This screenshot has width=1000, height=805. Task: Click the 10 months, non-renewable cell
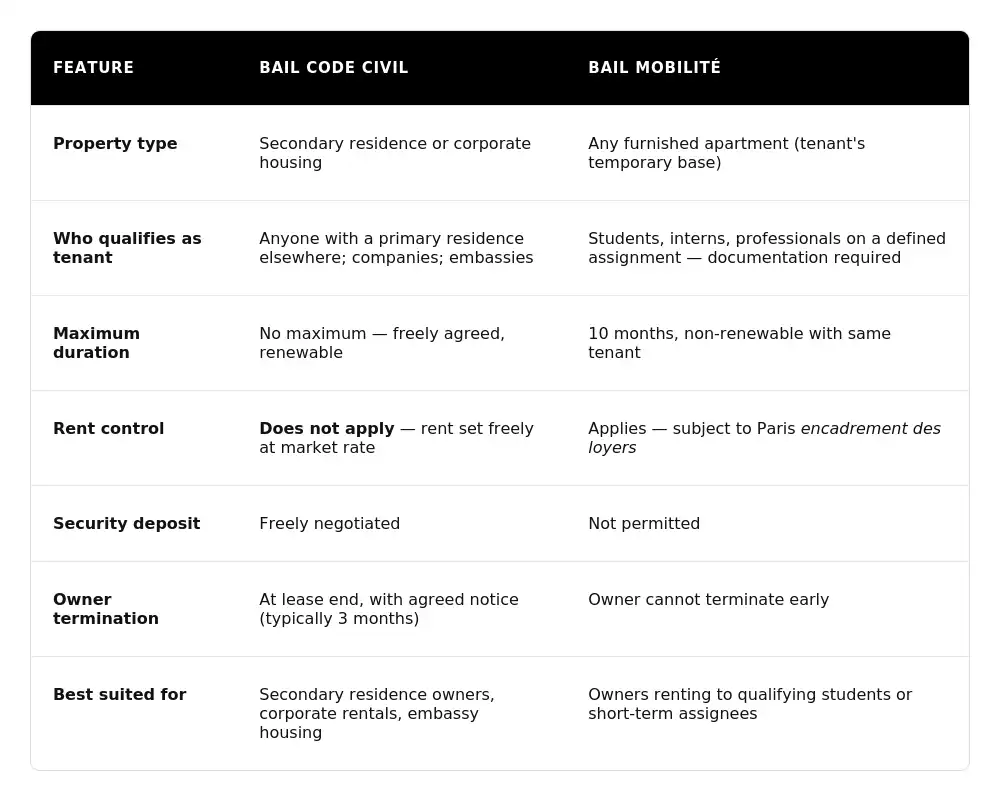coord(738,343)
